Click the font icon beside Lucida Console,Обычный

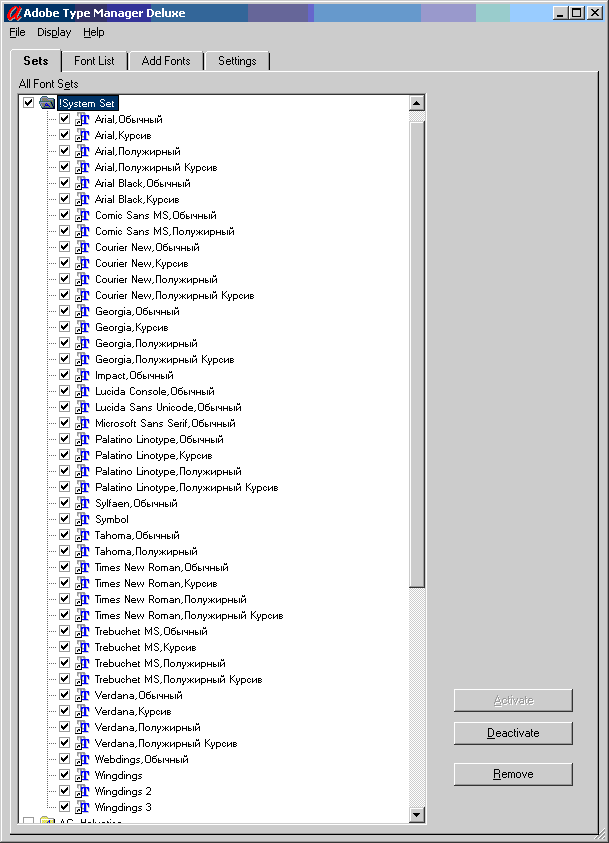click(x=82, y=391)
